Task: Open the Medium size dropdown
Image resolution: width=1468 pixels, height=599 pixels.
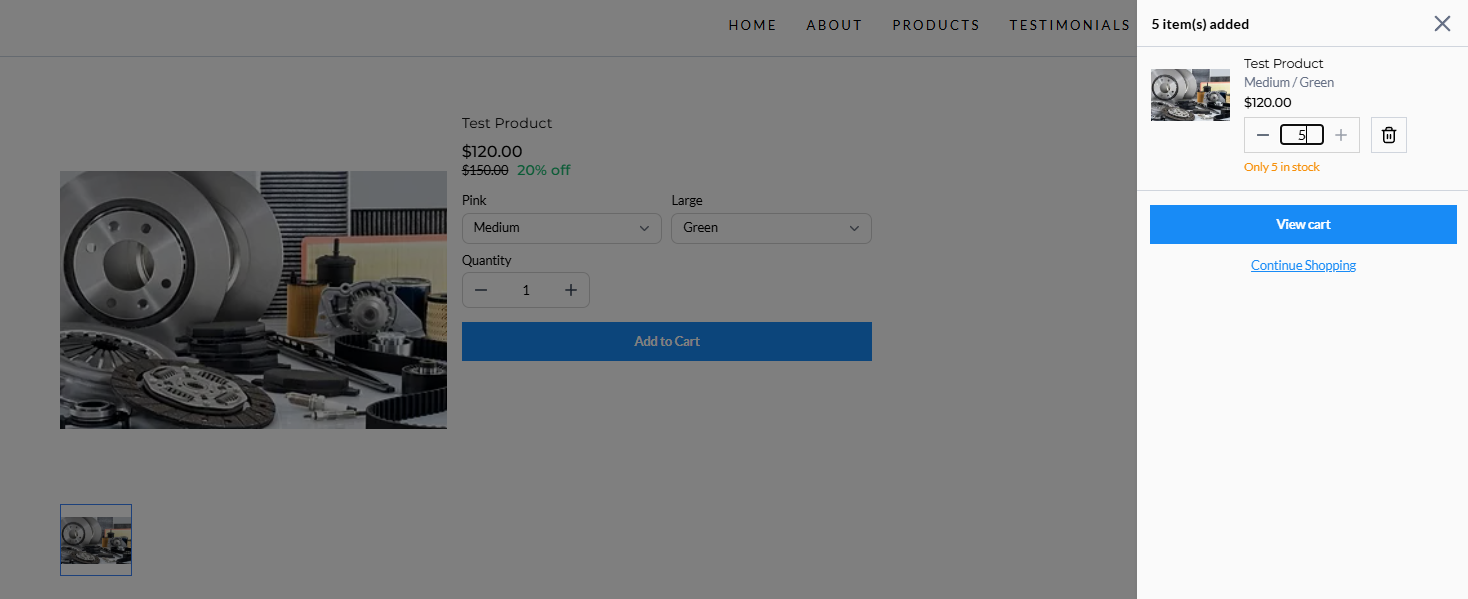Action: click(562, 228)
